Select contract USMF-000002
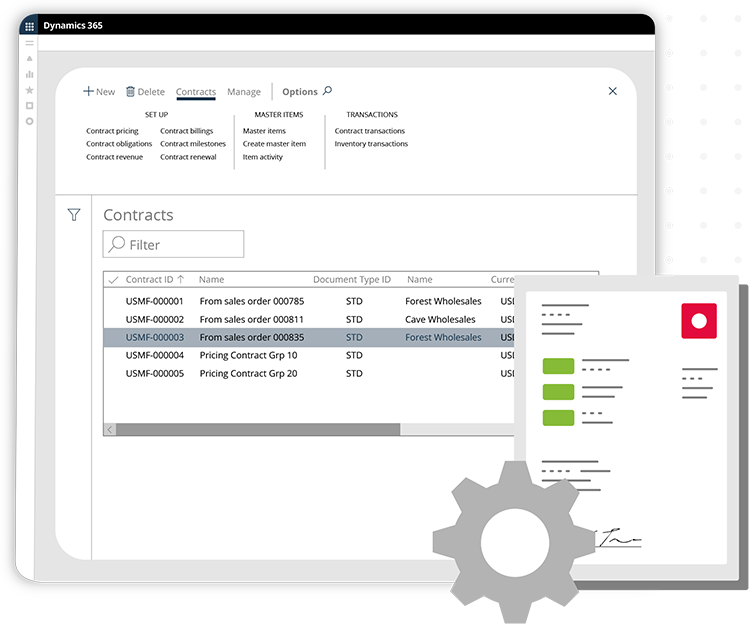 154,320
